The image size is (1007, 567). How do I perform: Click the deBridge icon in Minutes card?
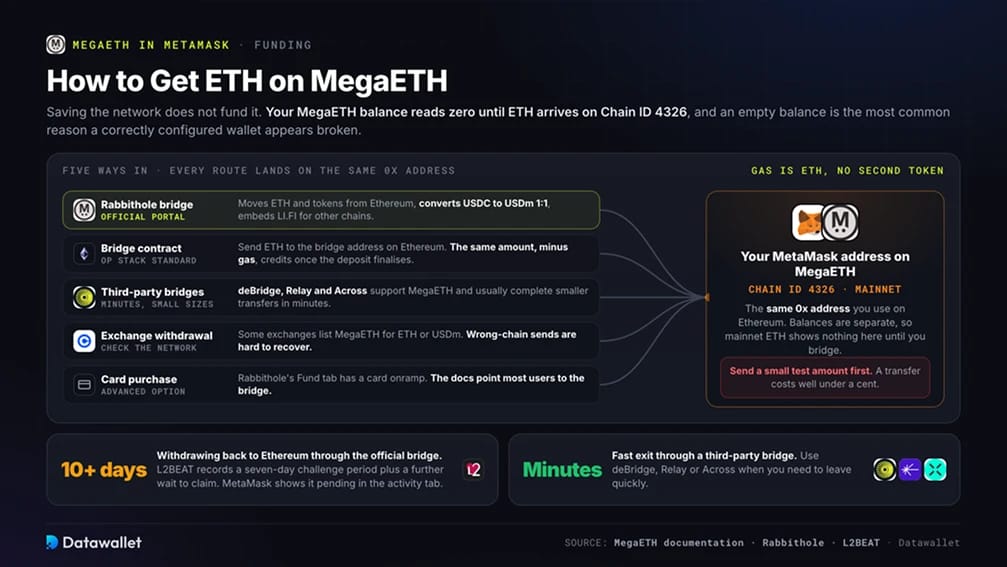coord(884,469)
